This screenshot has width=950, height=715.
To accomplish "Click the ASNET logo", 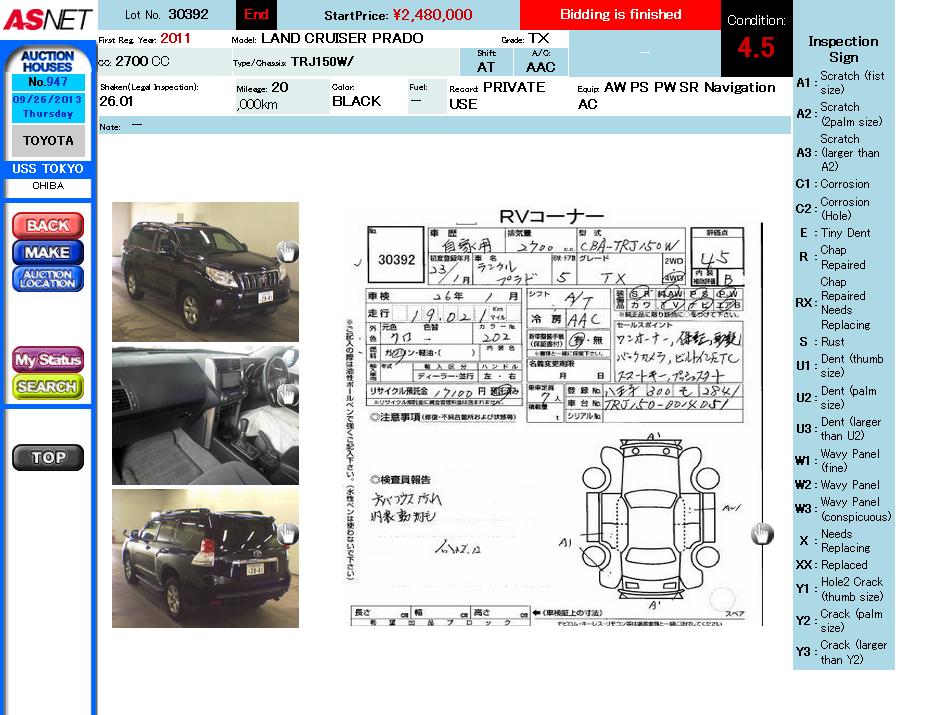I will [47, 19].
